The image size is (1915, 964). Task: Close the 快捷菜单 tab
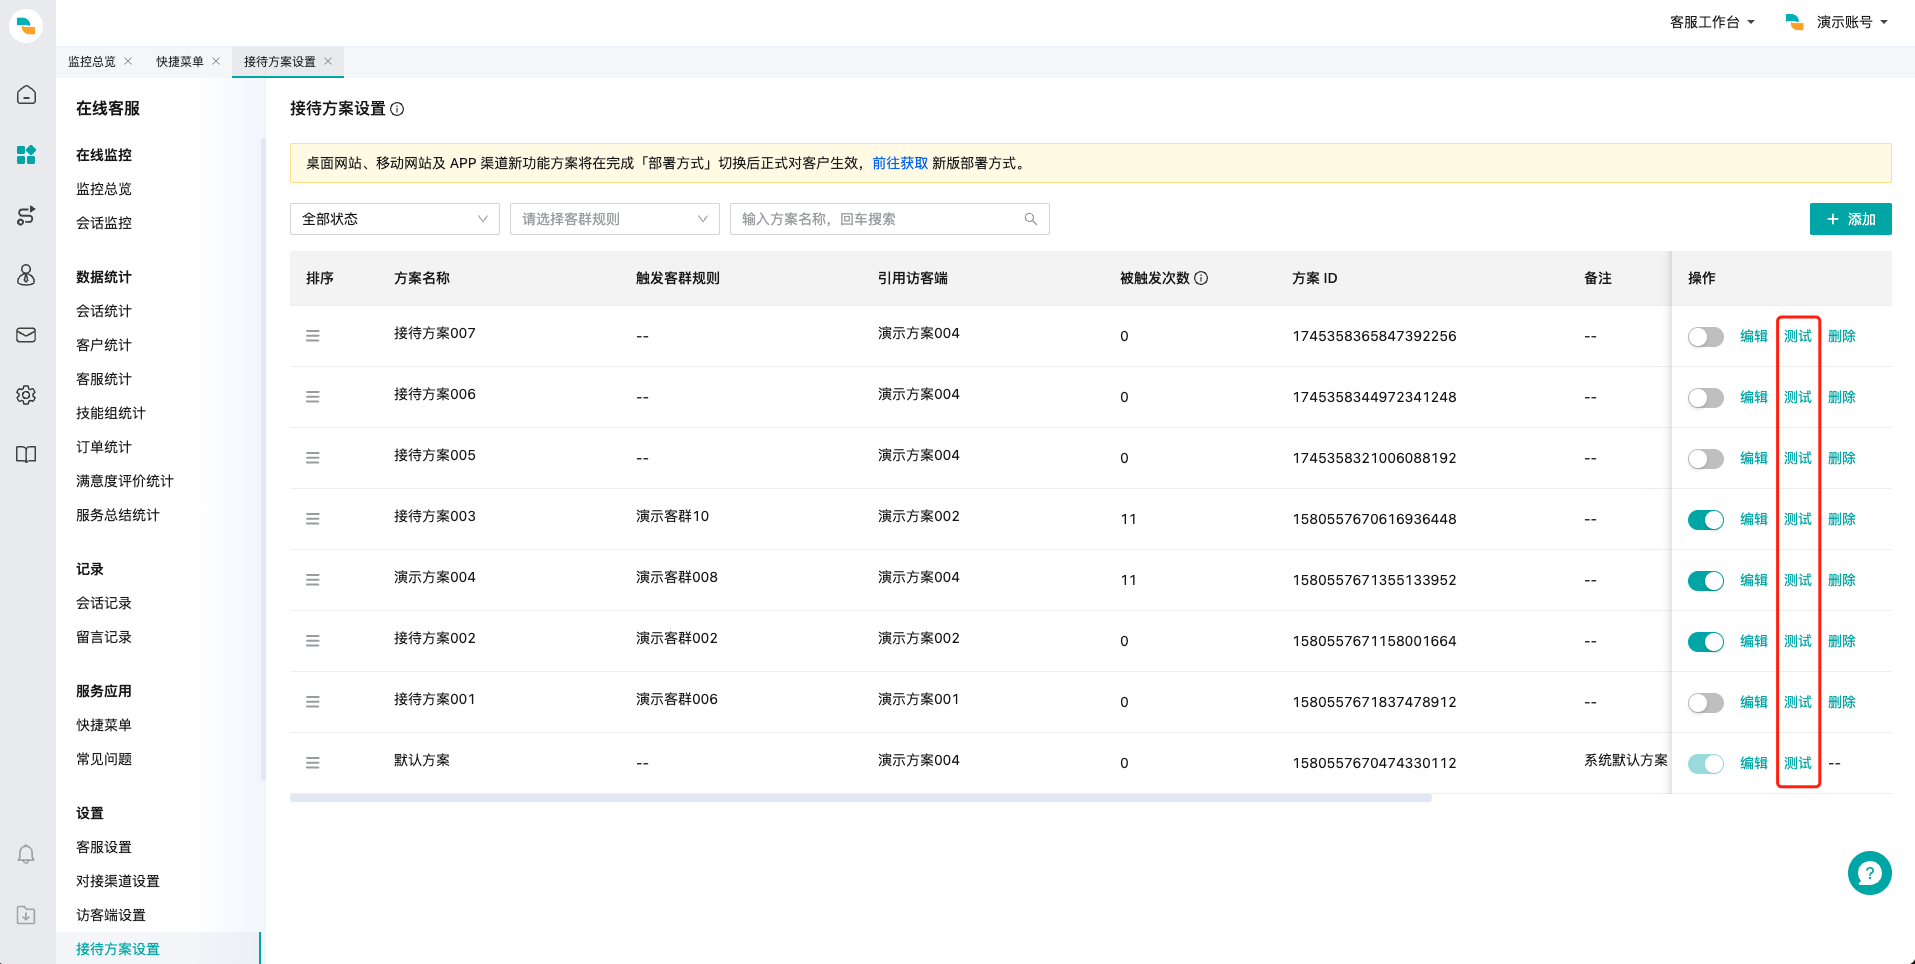click(x=216, y=61)
